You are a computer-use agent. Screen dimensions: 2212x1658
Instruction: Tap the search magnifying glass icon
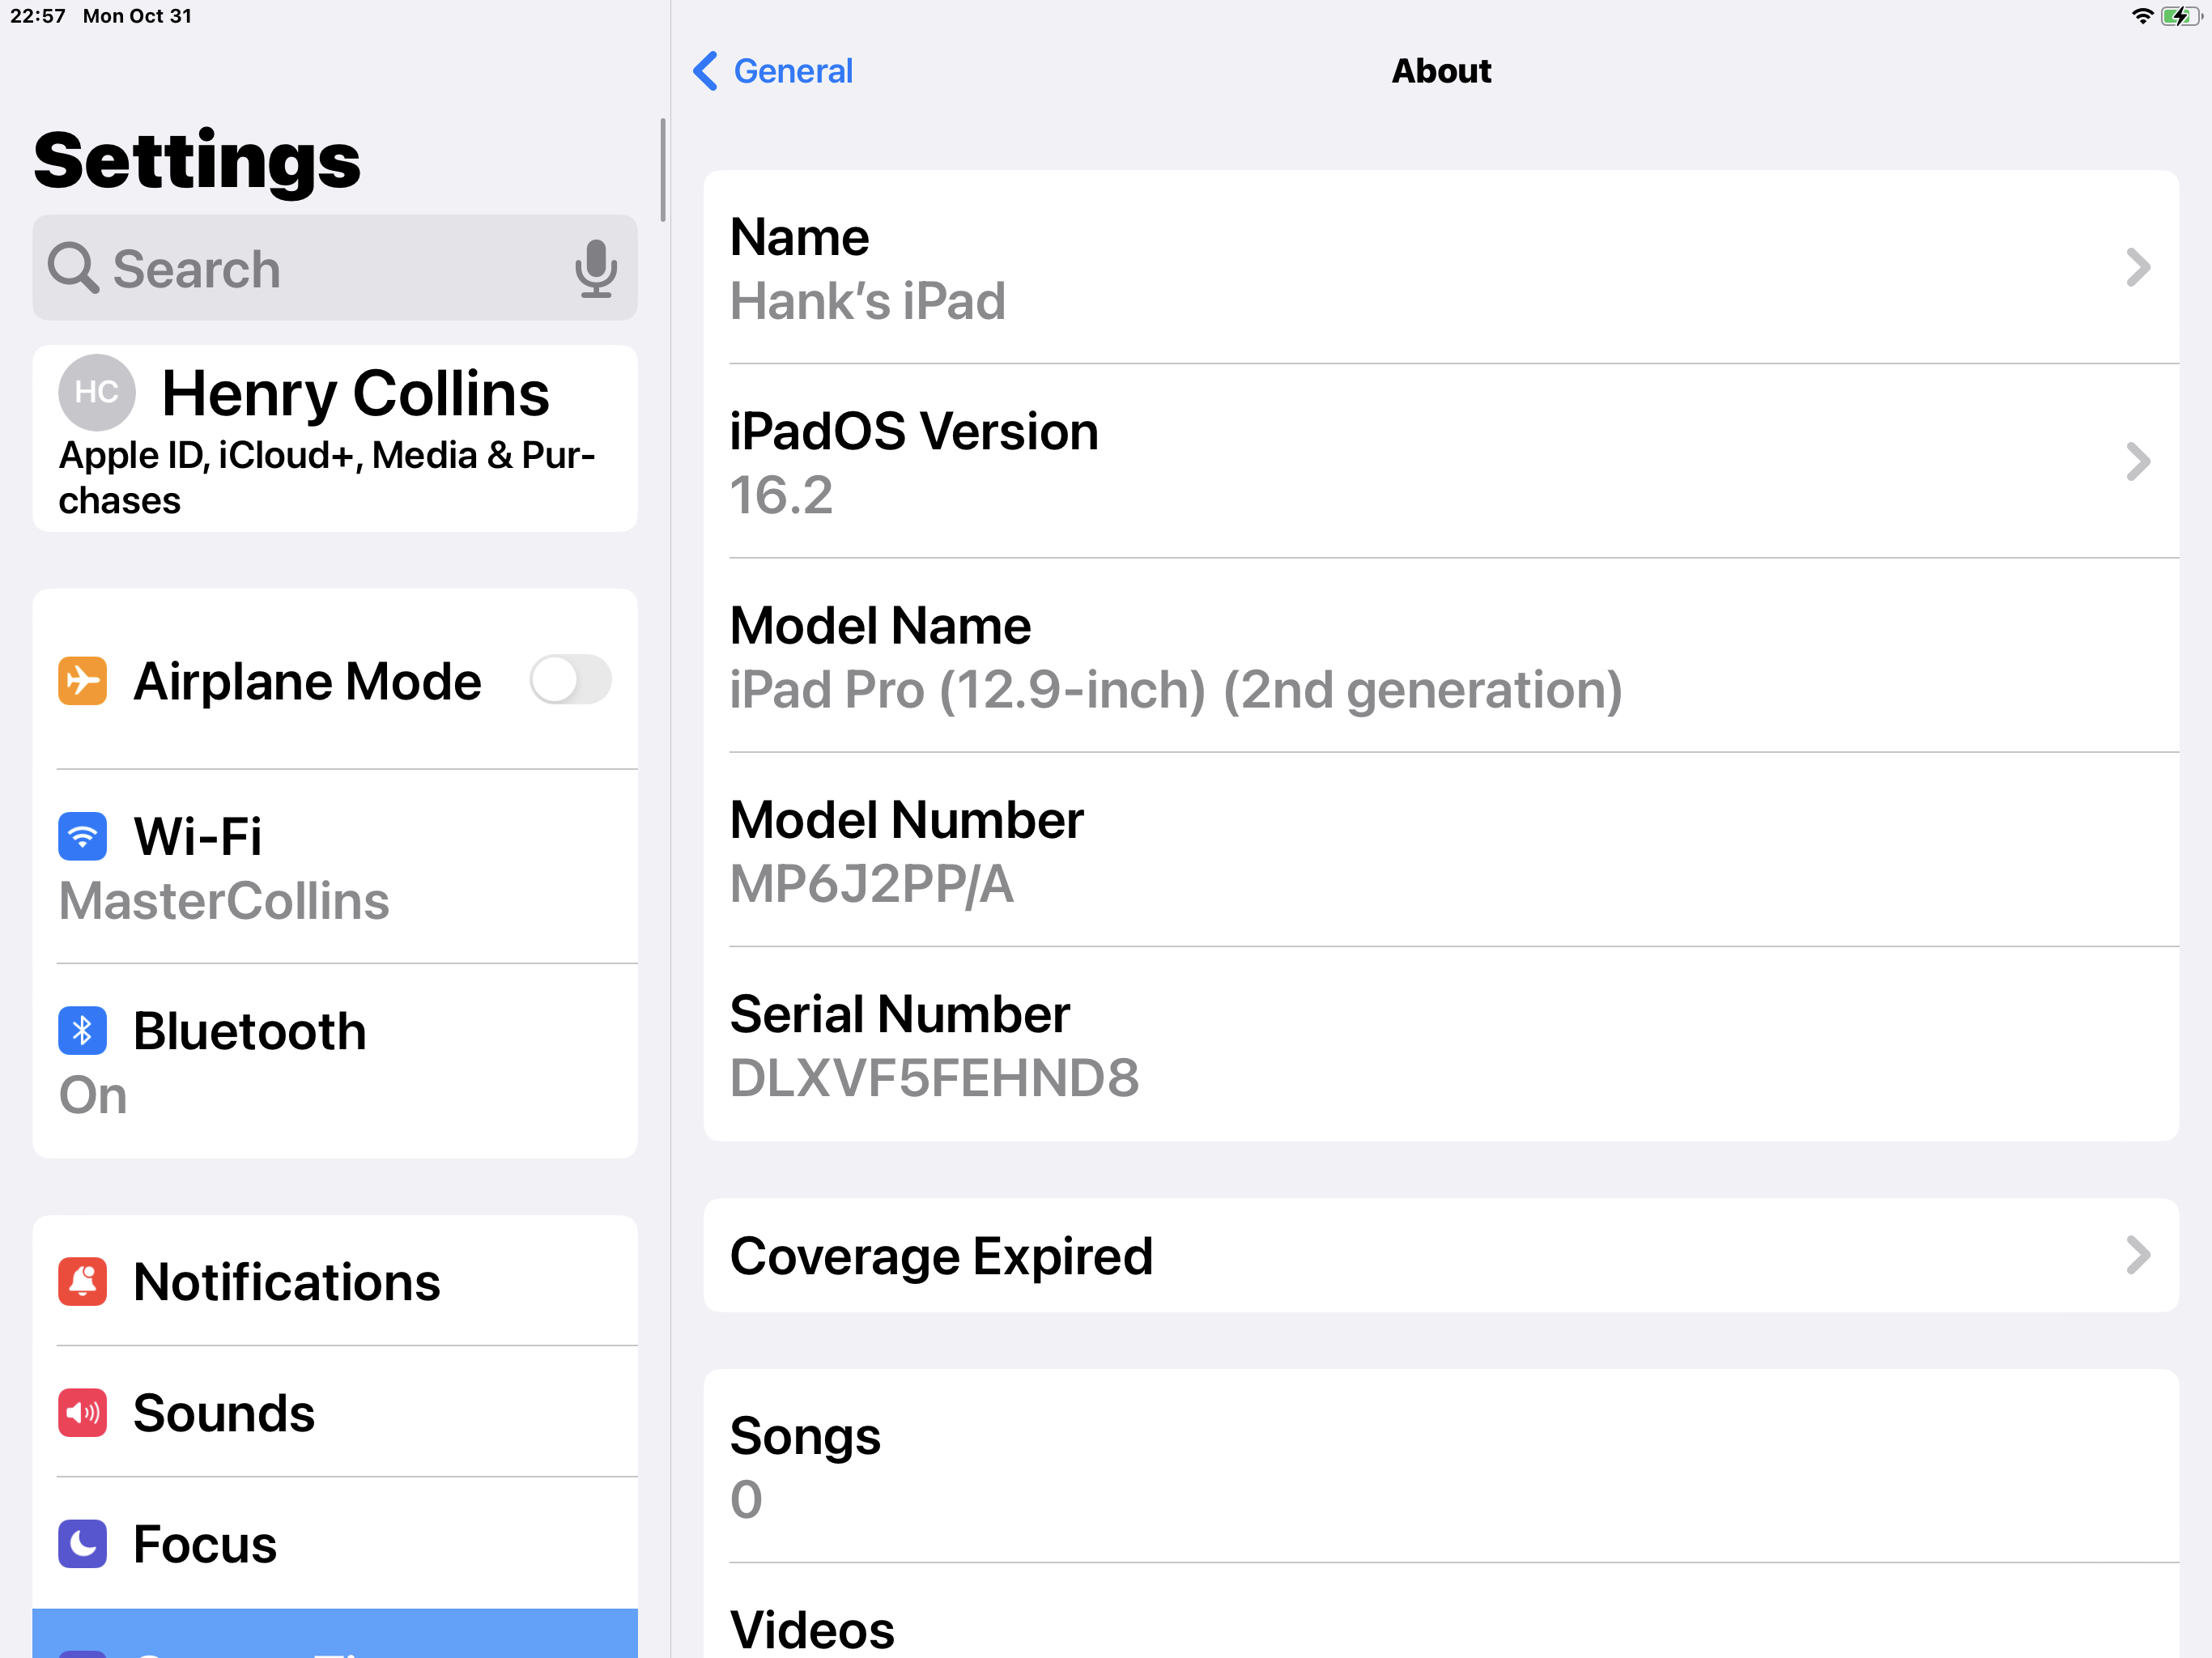(x=73, y=268)
